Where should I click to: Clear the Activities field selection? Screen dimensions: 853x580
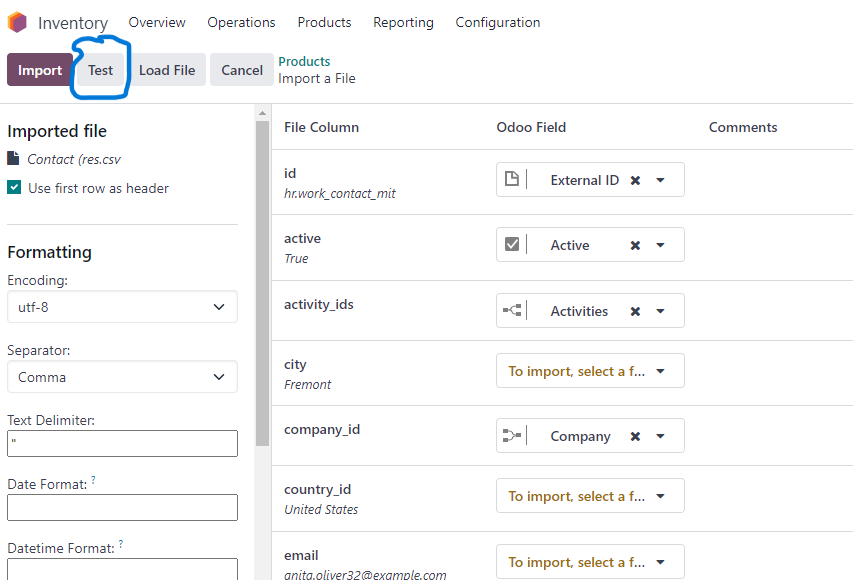point(635,311)
